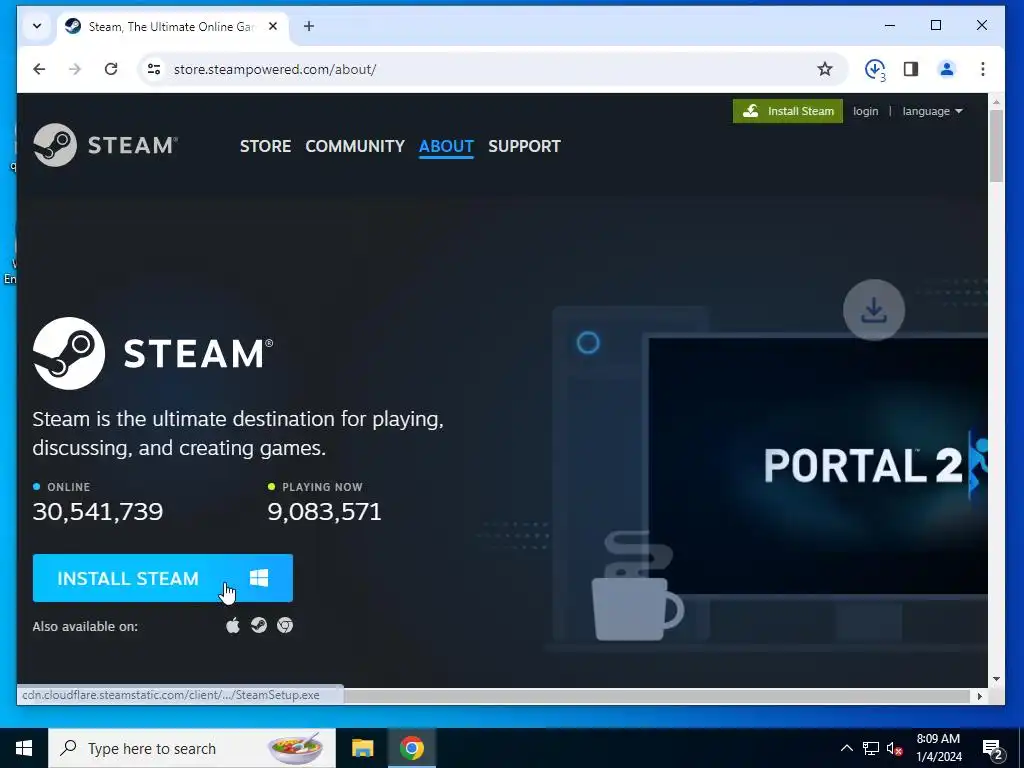Click the Portal 2 screen artwork
1024x768 pixels.
pyautogui.click(x=818, y=465)
